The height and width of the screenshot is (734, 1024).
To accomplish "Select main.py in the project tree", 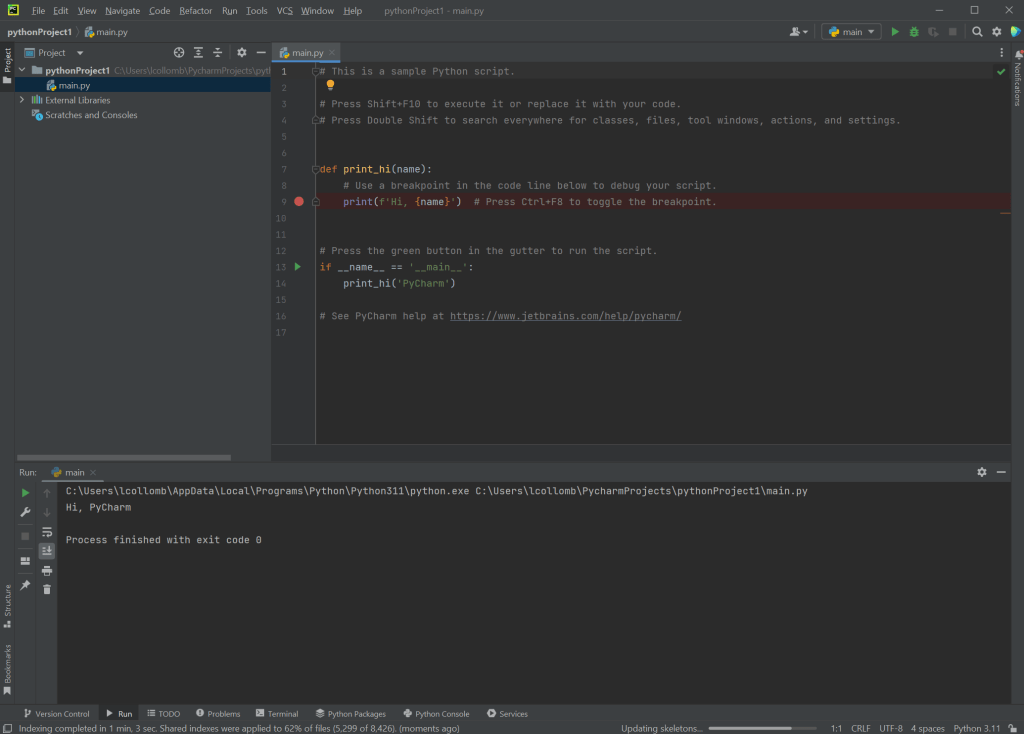I will (x=74, y=85).
